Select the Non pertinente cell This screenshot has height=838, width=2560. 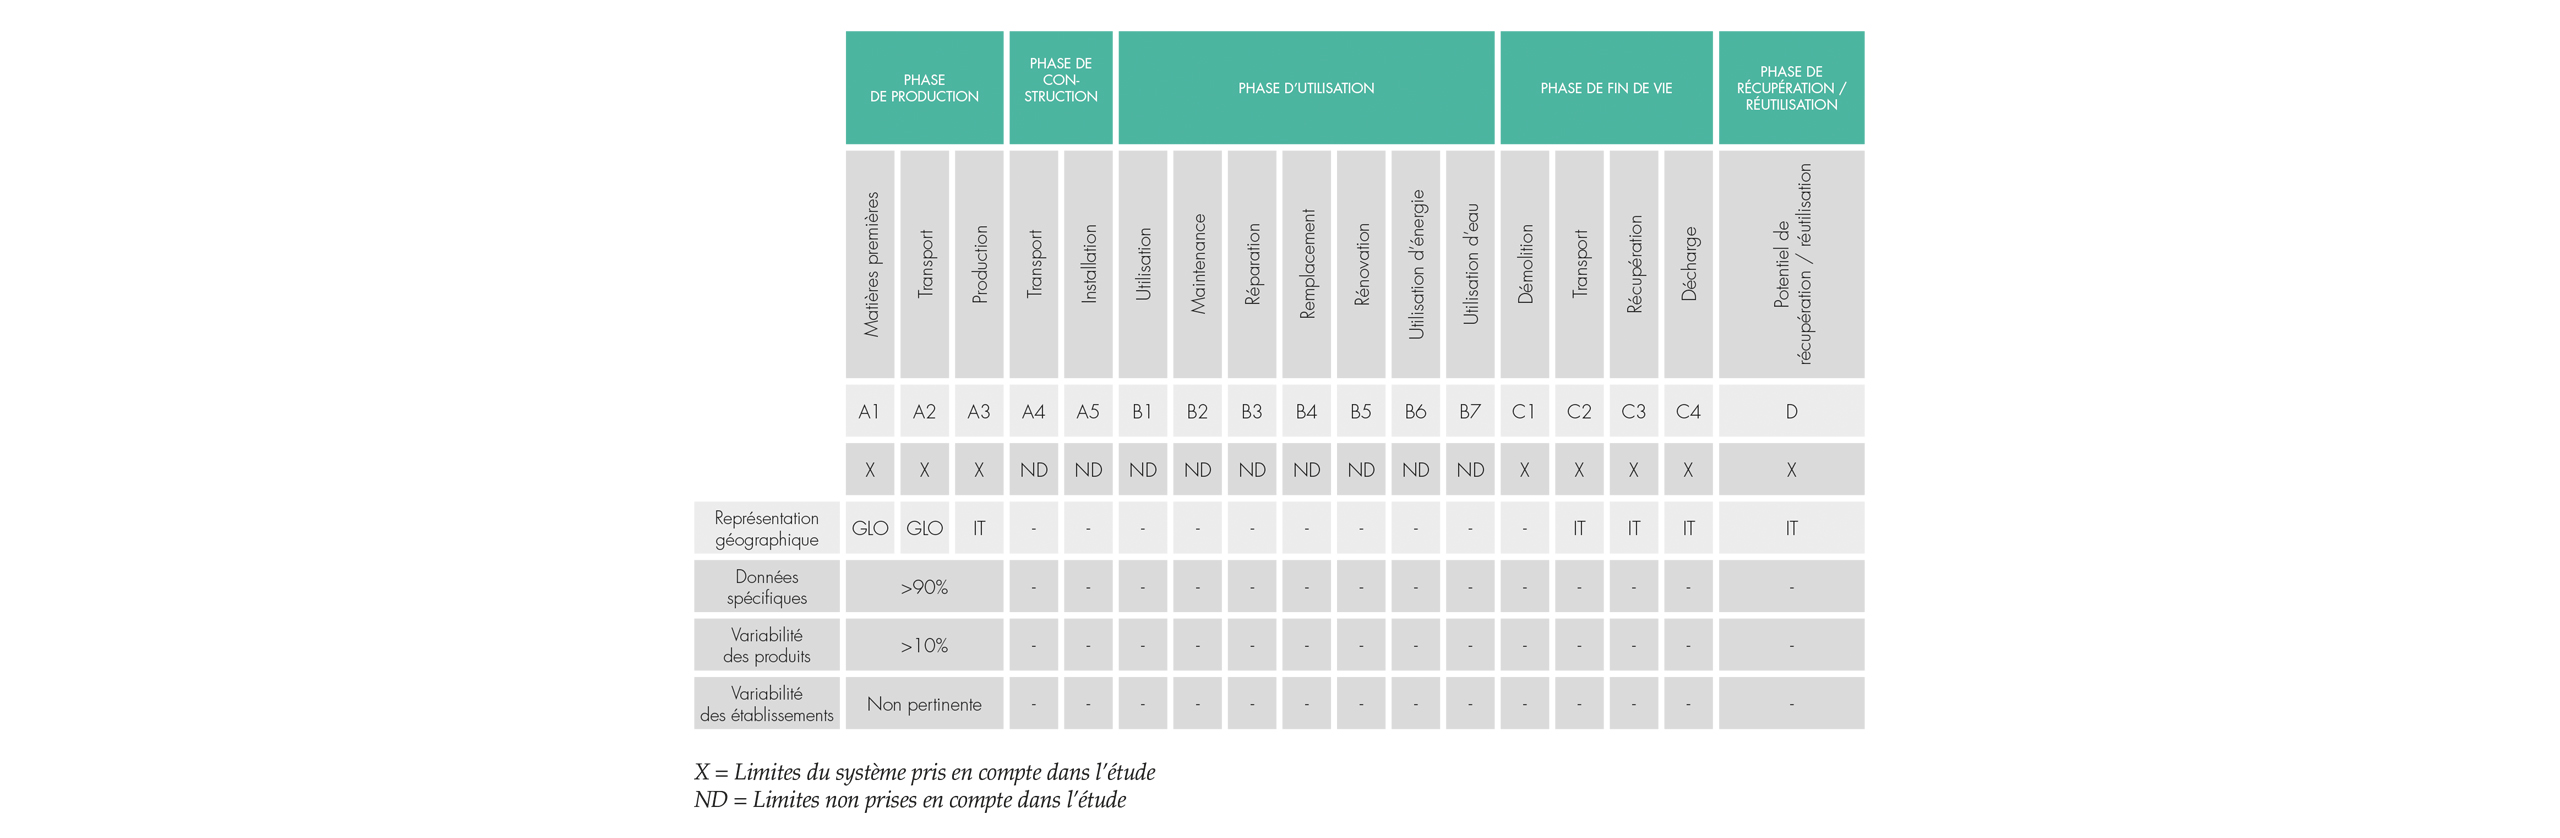[923, 704]
